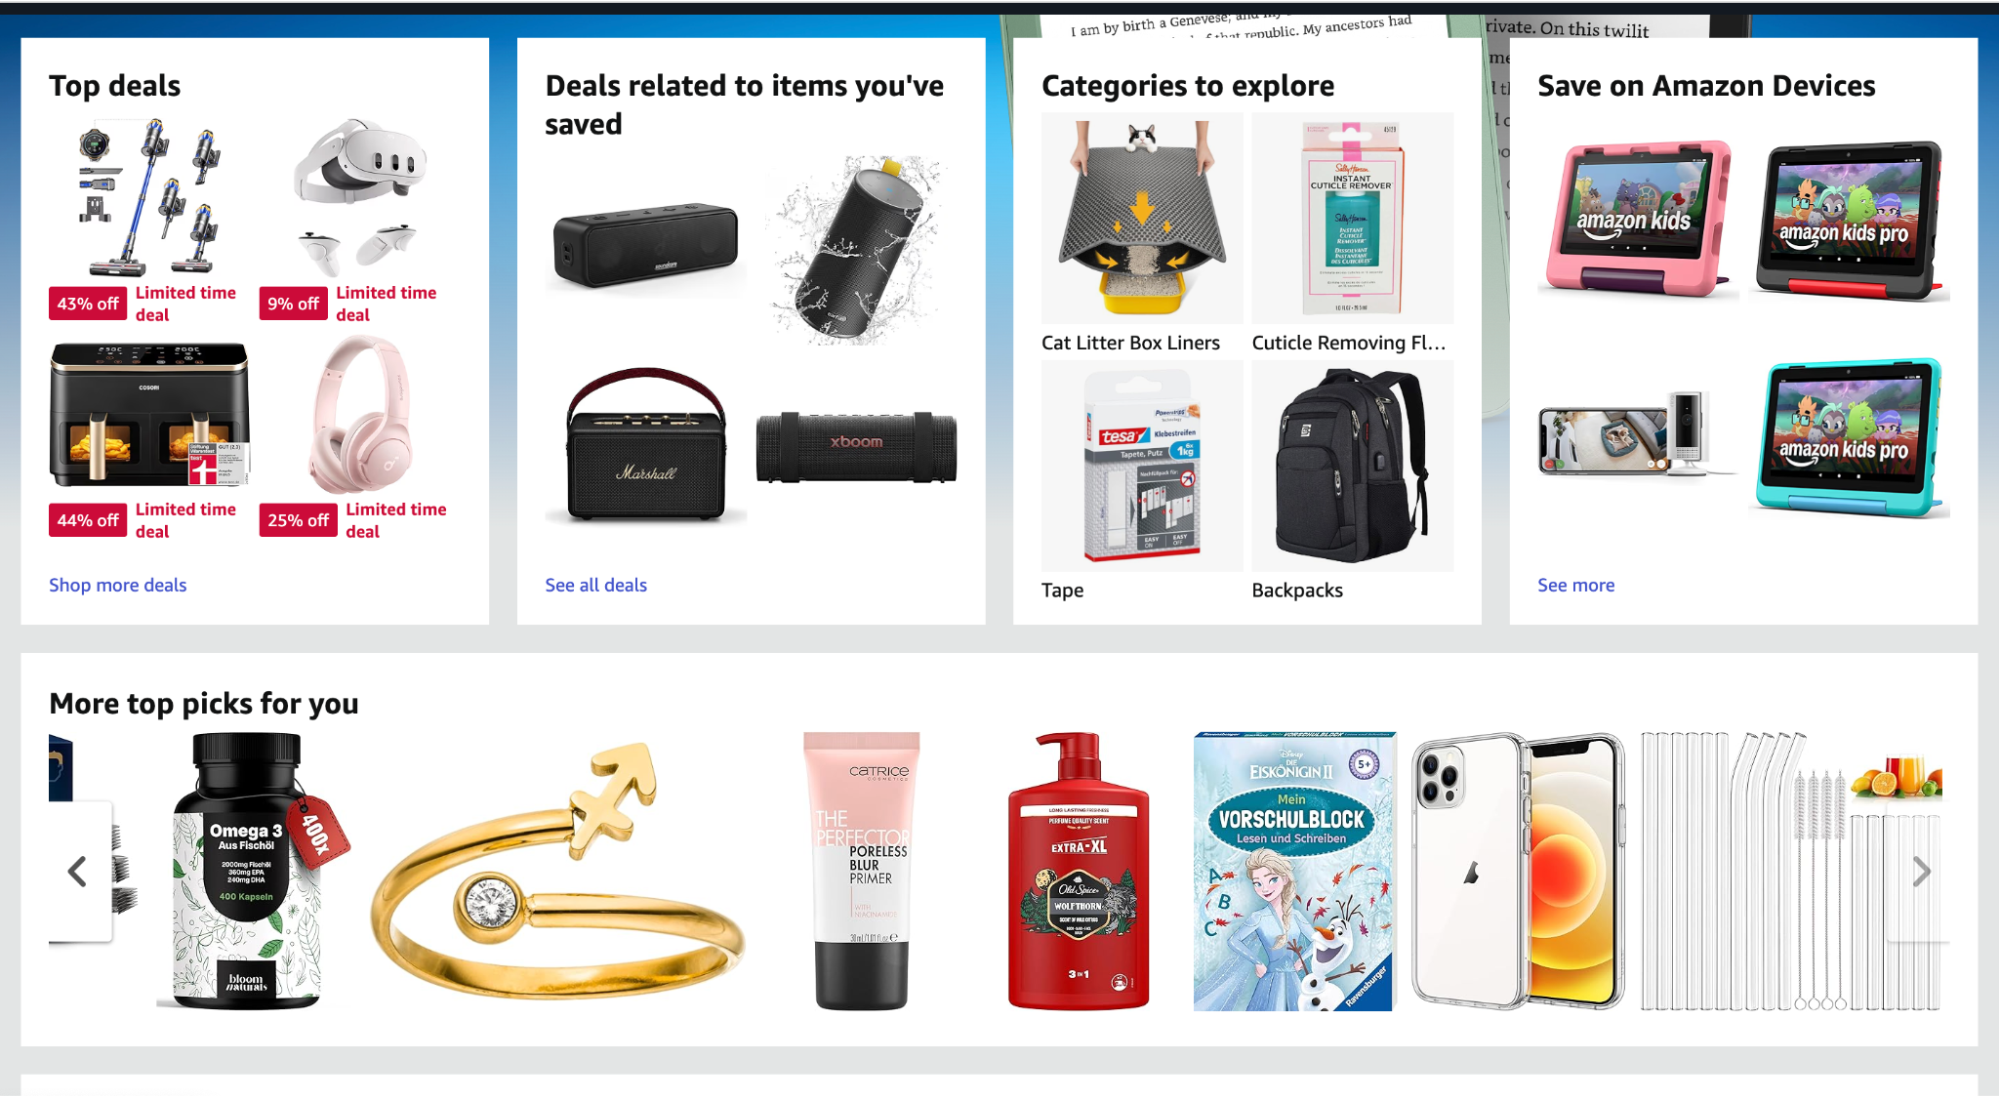This screenshot has width=1999, height=1097.
Task: Open the See more Amazon Devices link
Action: 1576,585
